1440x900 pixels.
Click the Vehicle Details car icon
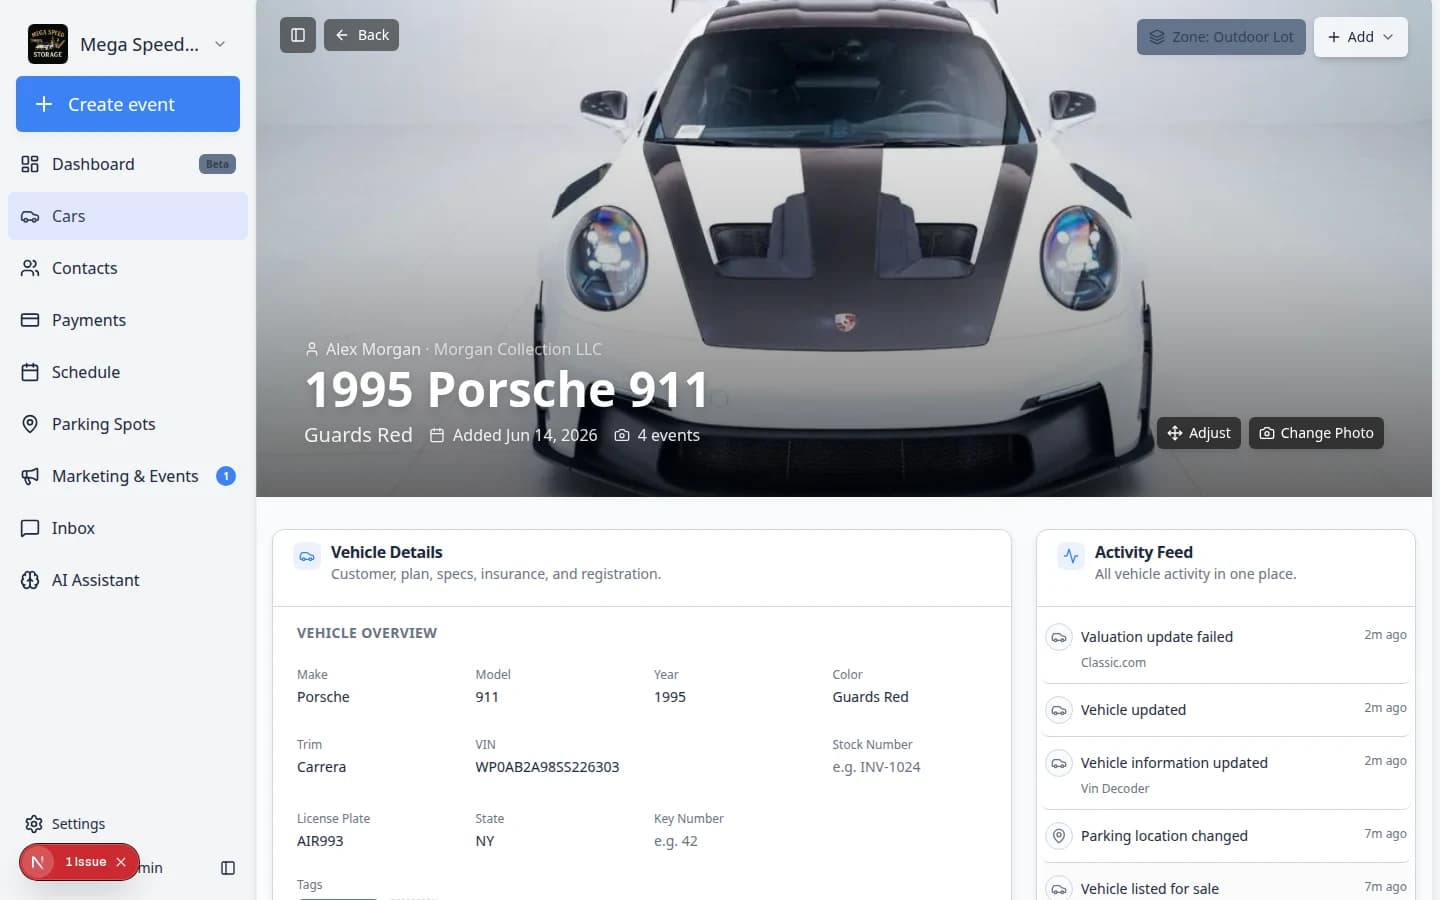pyautogui.click(x=307, y=557)
